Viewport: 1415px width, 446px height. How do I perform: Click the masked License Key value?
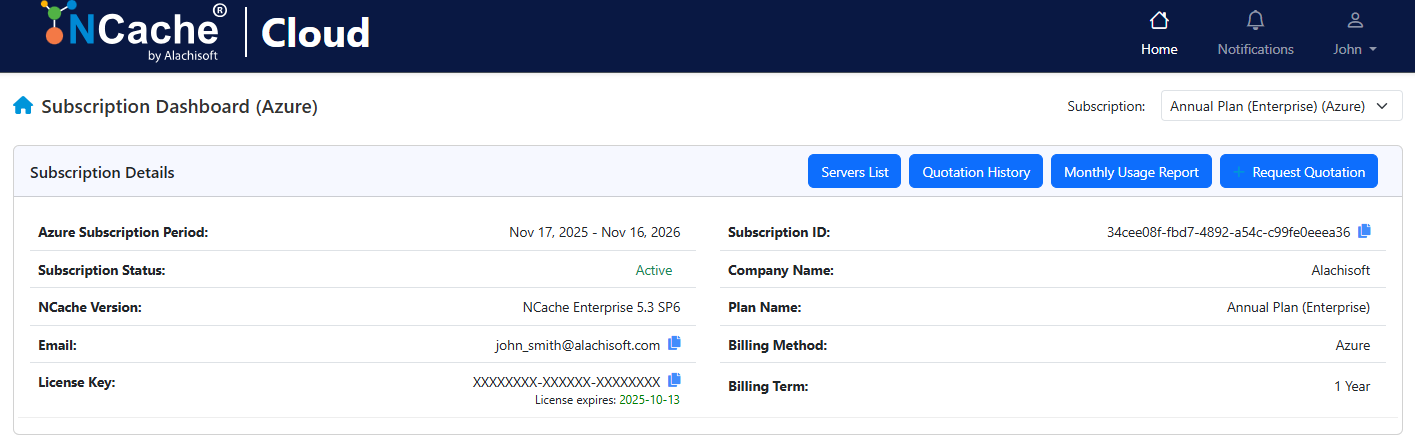tap(566, 382)
